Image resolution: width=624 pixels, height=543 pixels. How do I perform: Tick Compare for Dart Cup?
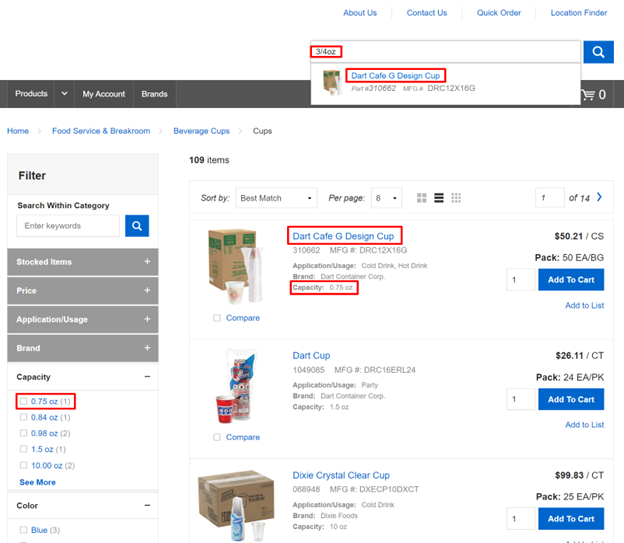[x=217, y=437]
